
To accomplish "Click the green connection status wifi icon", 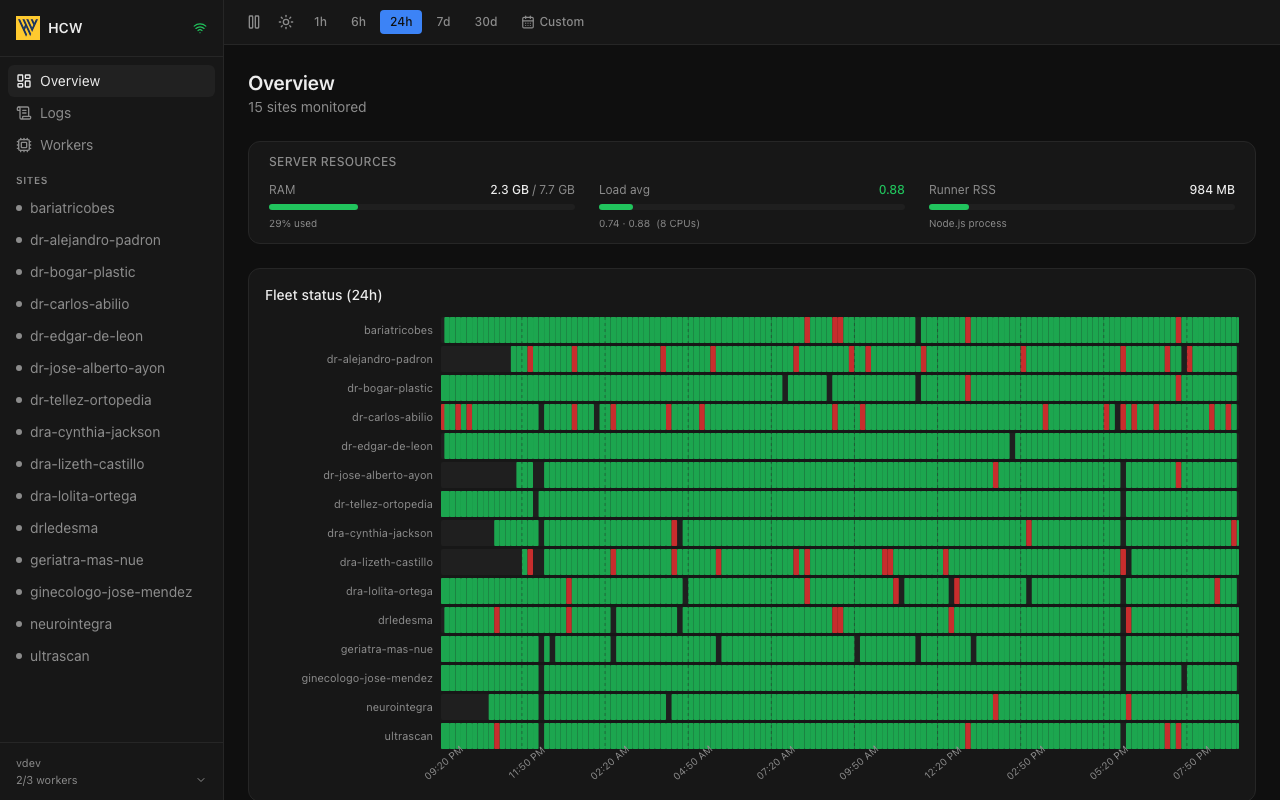I will (x=200, y=28).
